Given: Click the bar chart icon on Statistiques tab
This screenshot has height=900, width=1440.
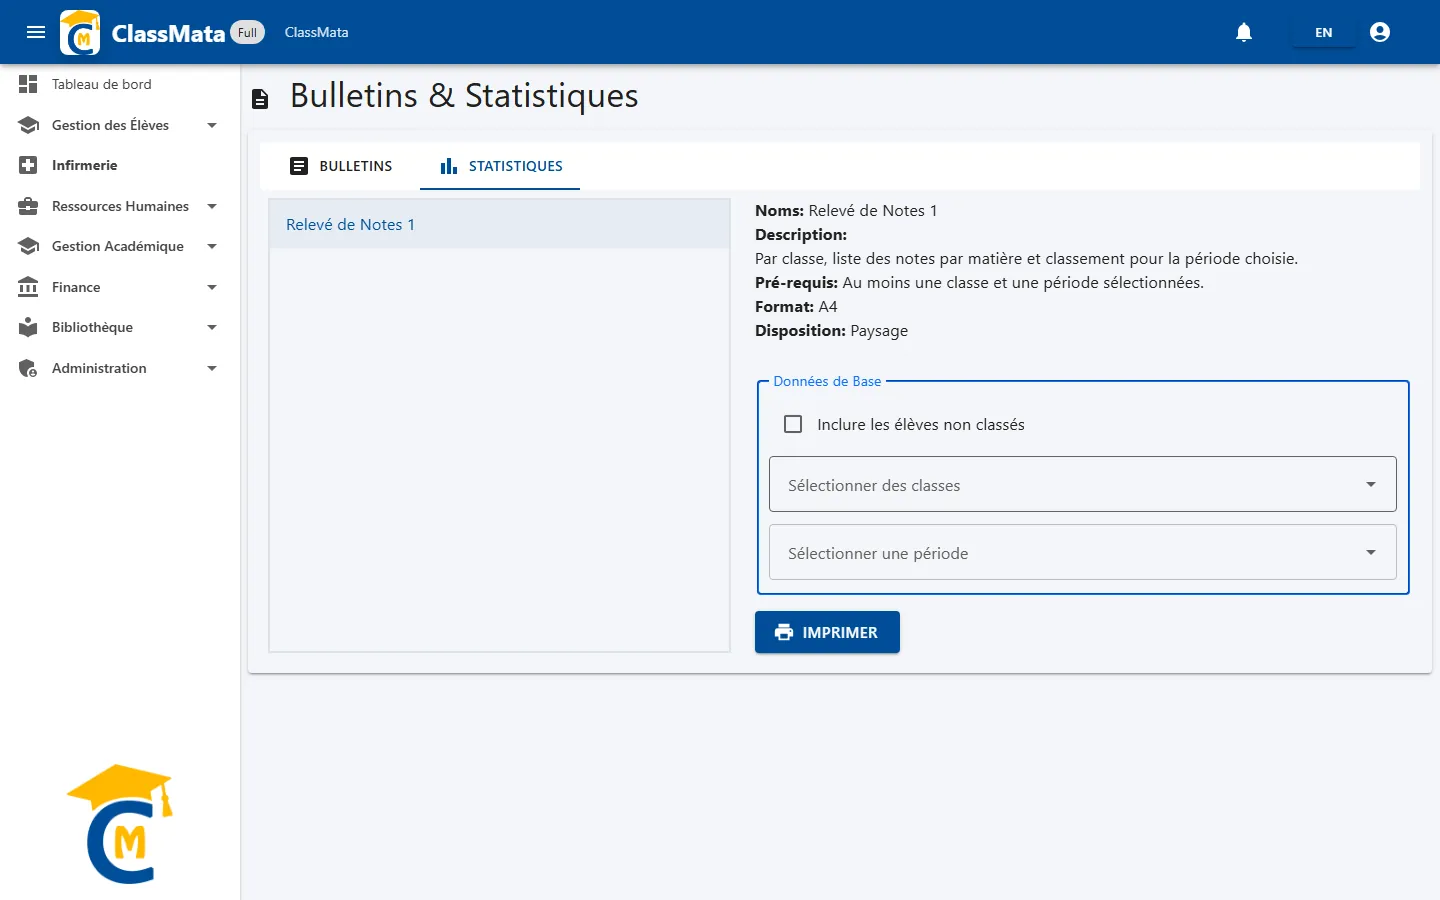Looking at the screenshot, I should coord(449,166).
